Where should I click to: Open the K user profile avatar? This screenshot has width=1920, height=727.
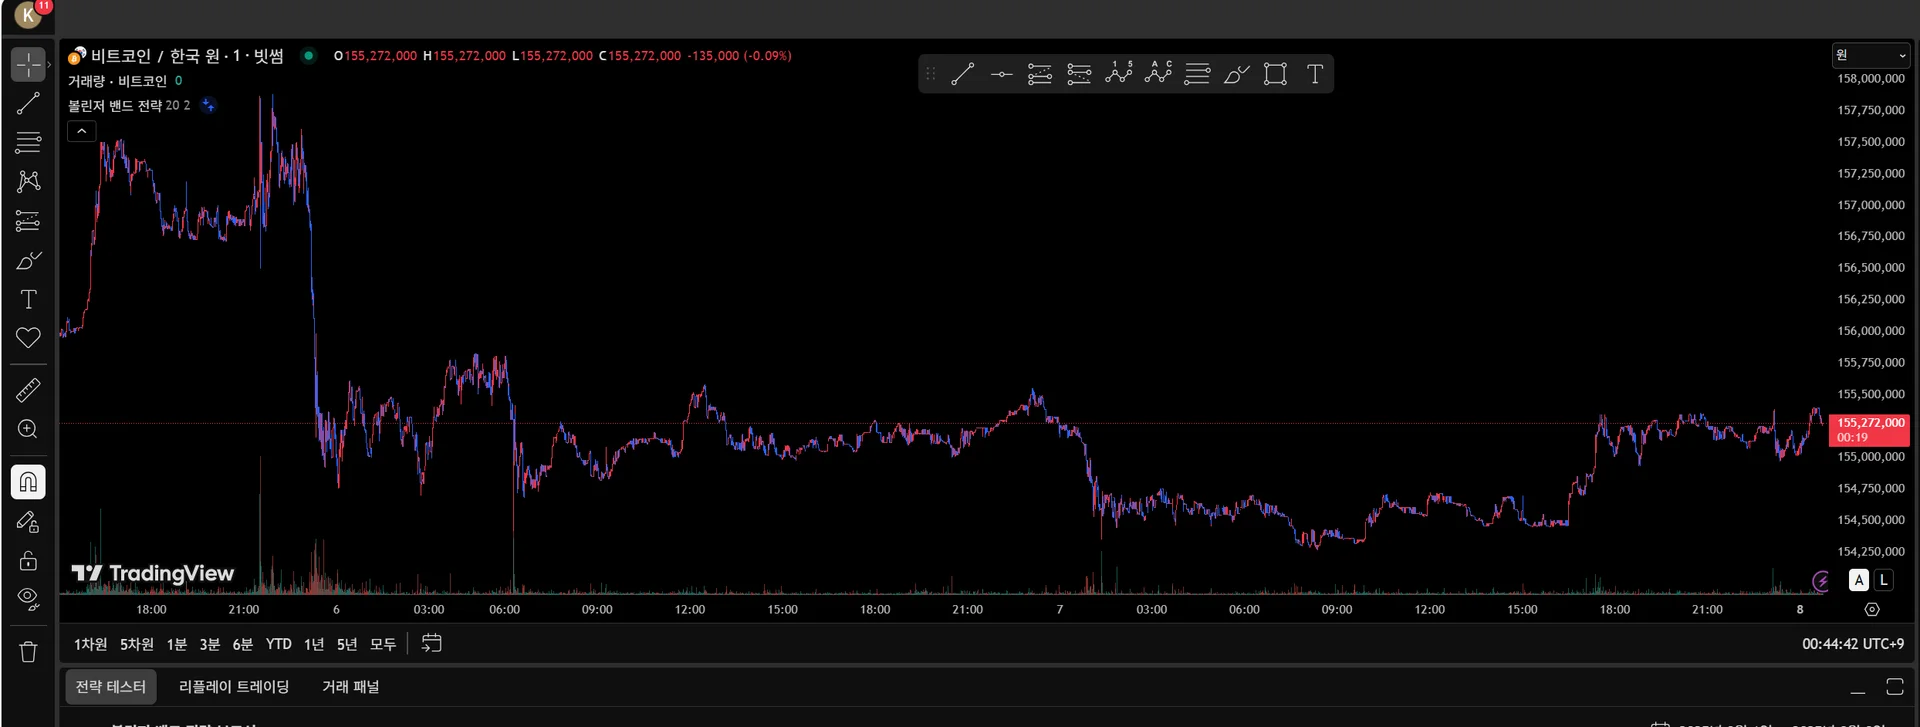click(29, 14)
